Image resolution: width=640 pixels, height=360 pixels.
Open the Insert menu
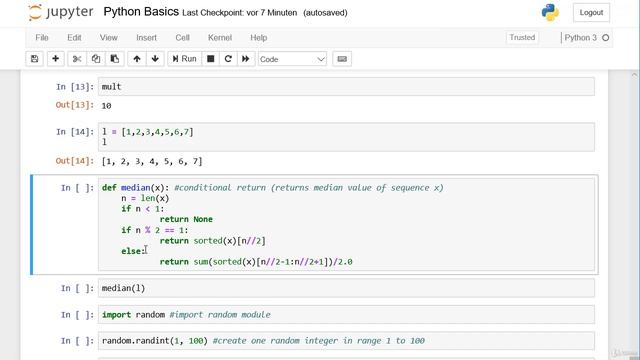(x=147, y=38)
